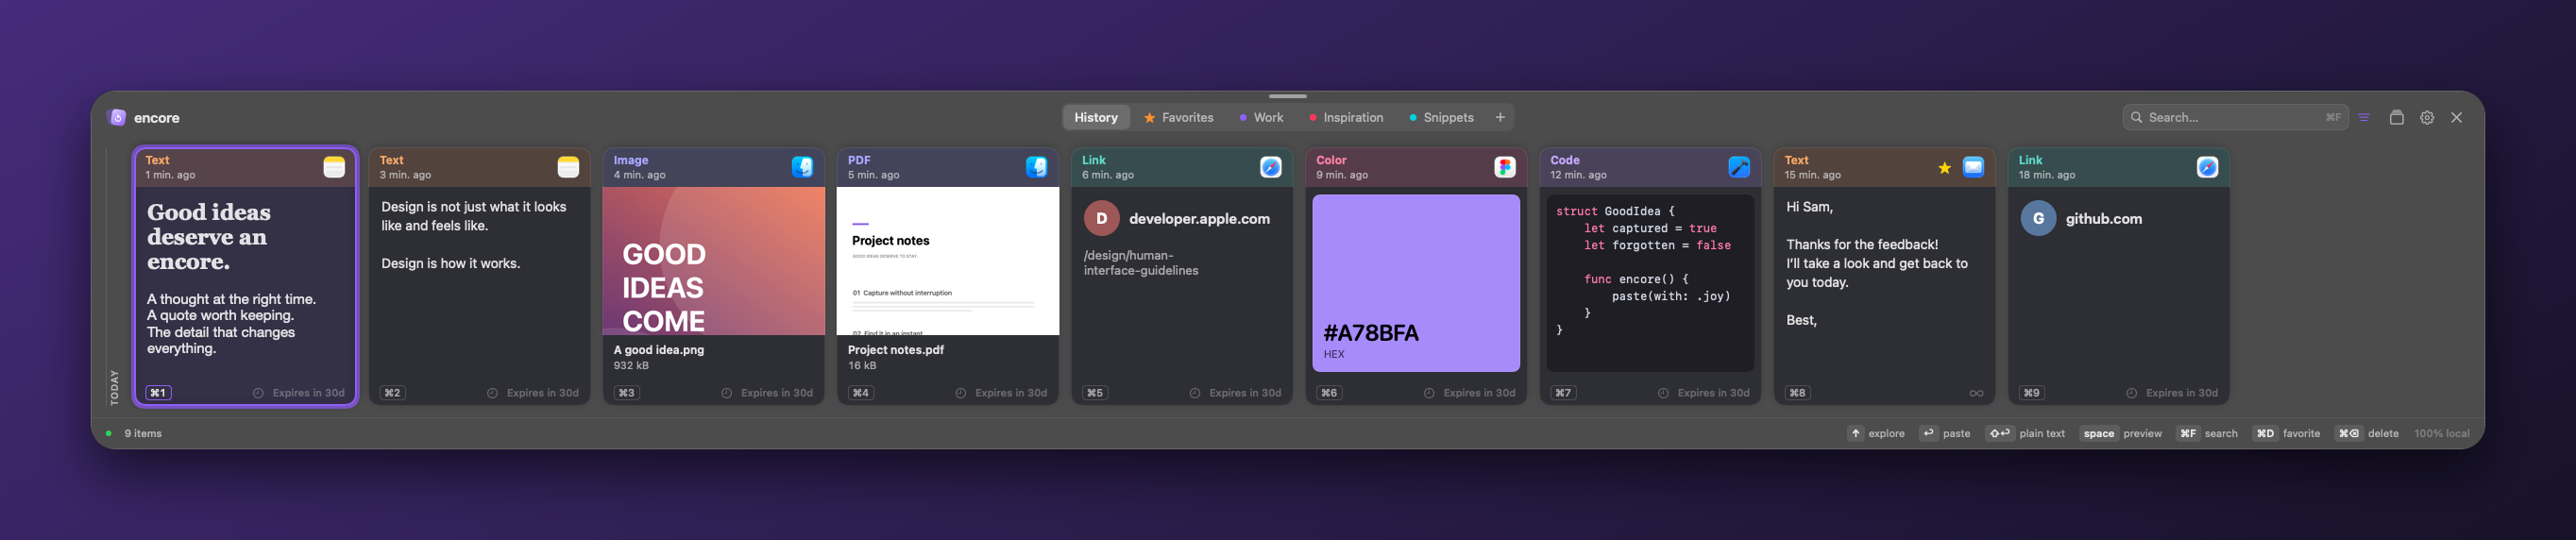
Task: Click the developer.apple.com link title
Action: (x=1199, y=218)
